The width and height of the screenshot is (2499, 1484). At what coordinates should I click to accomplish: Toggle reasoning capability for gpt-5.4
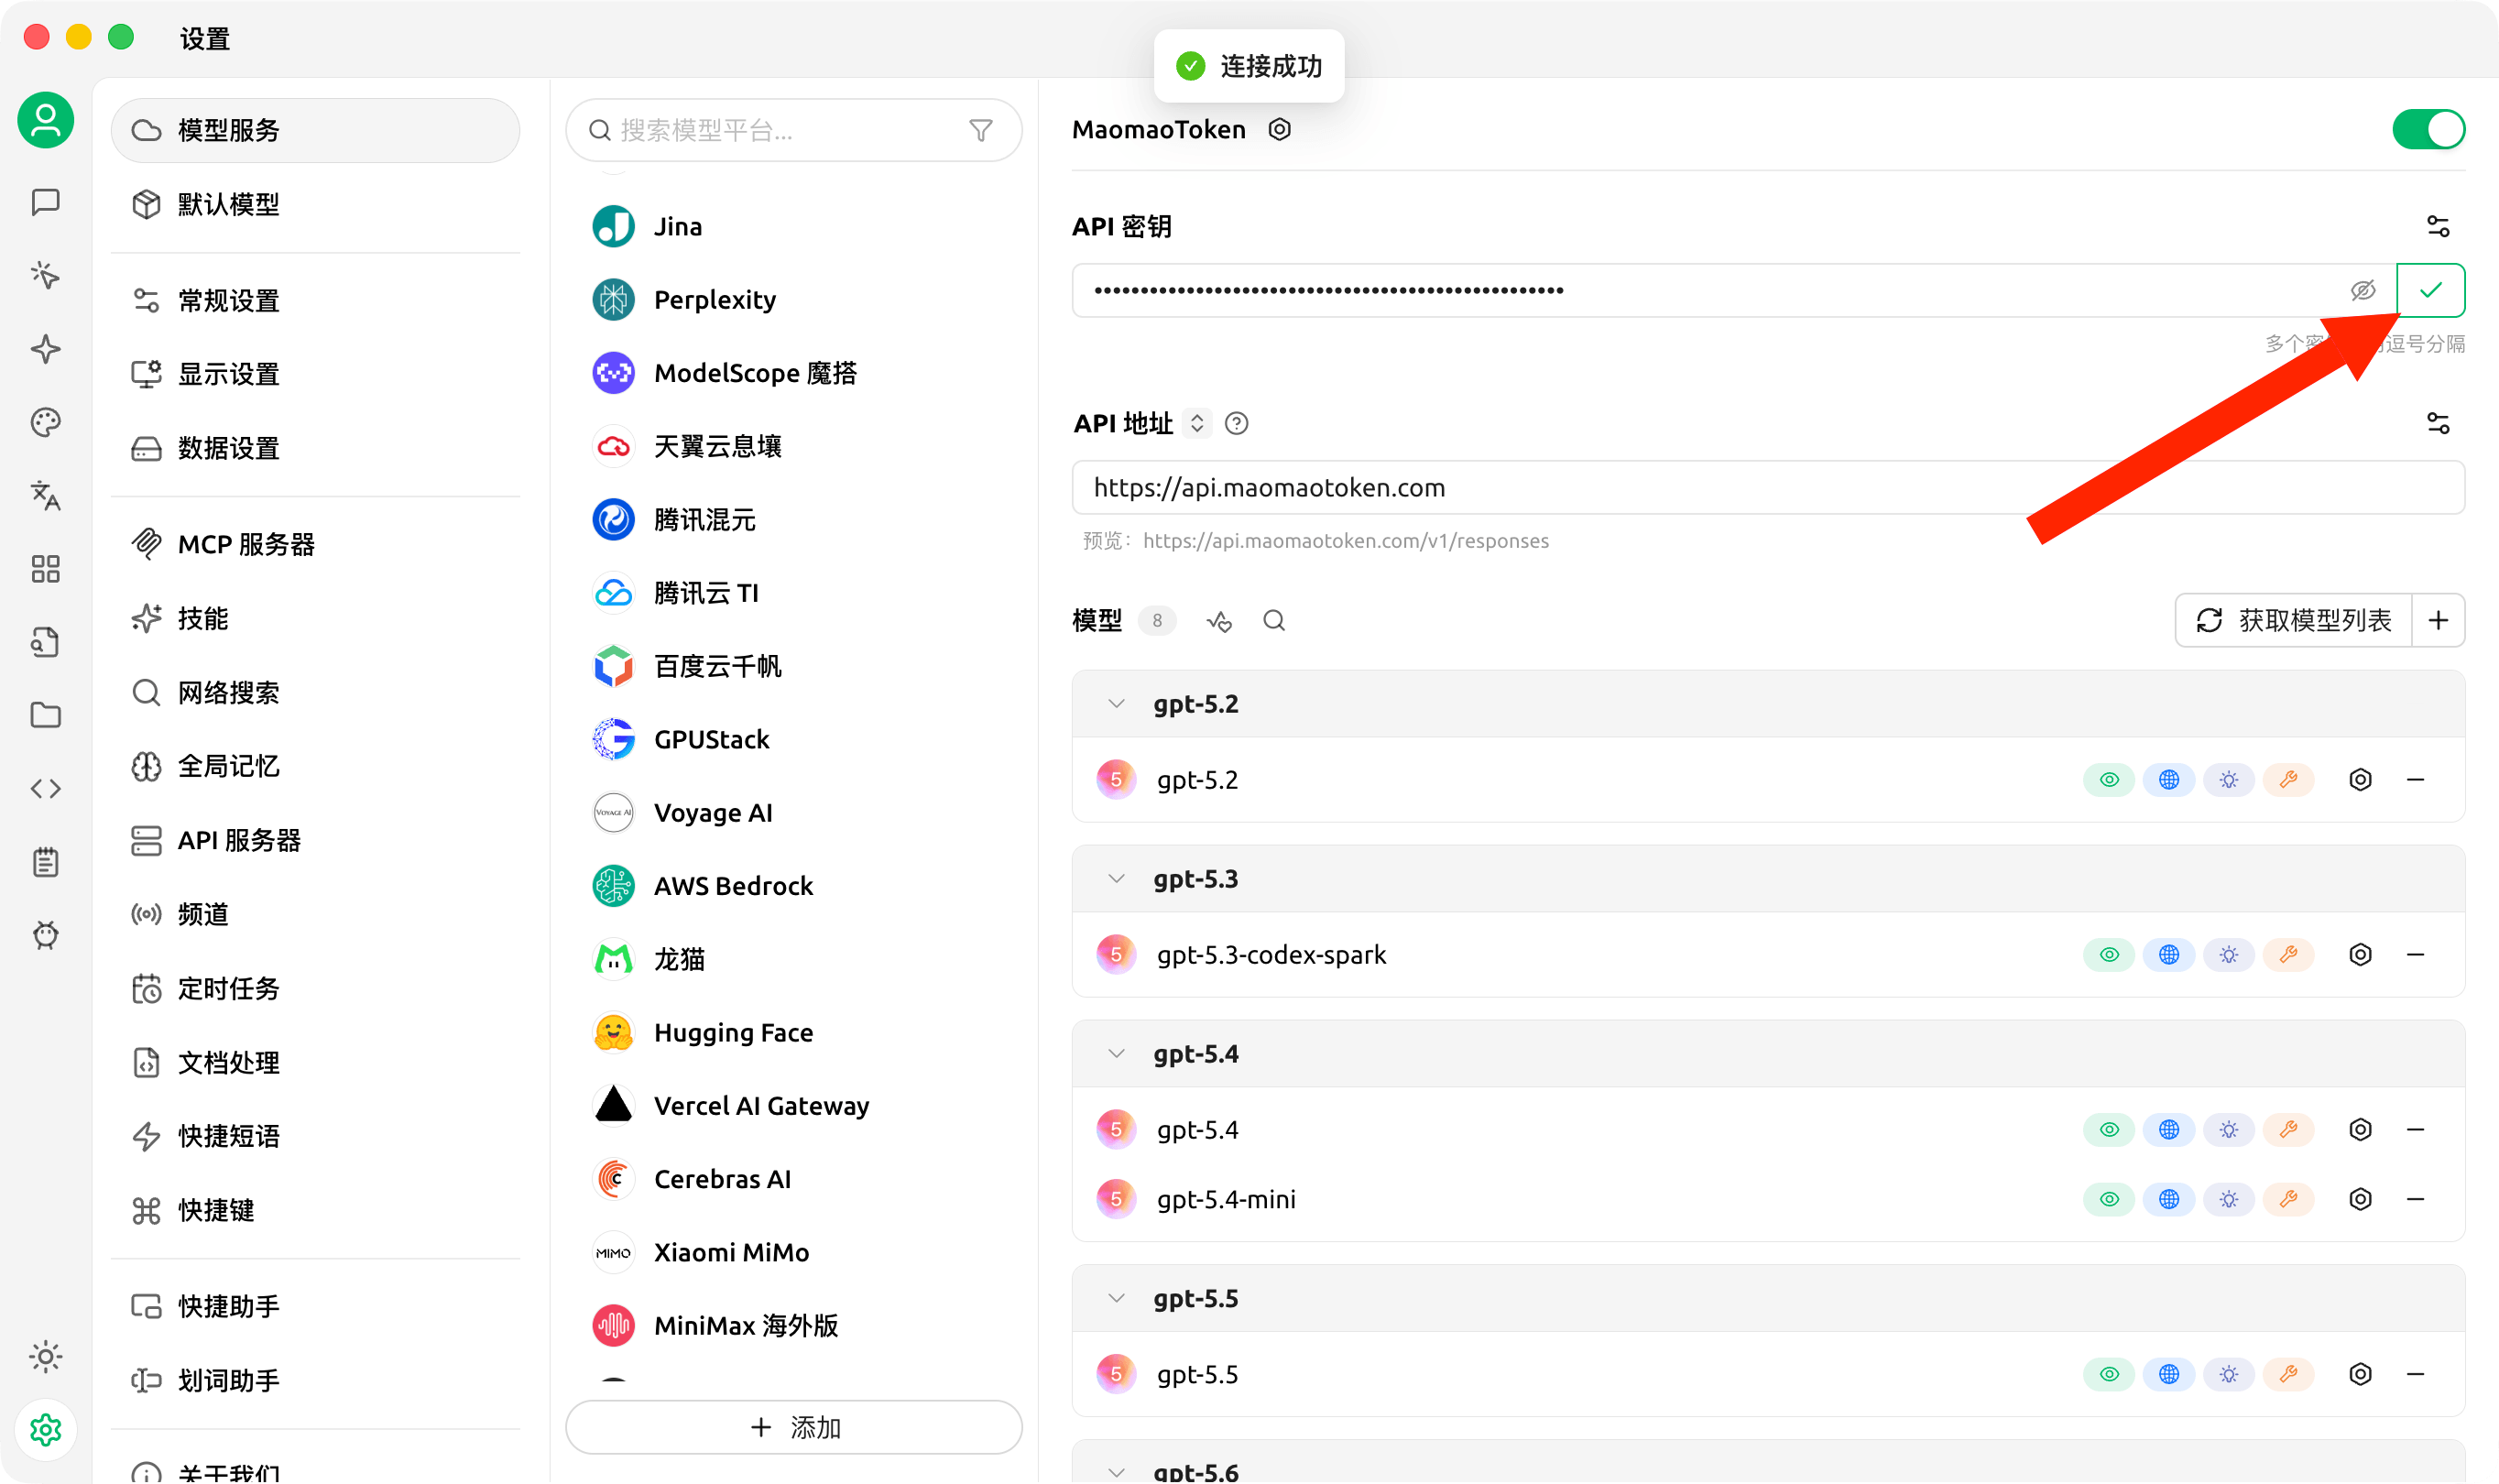pos(2229,1130)
